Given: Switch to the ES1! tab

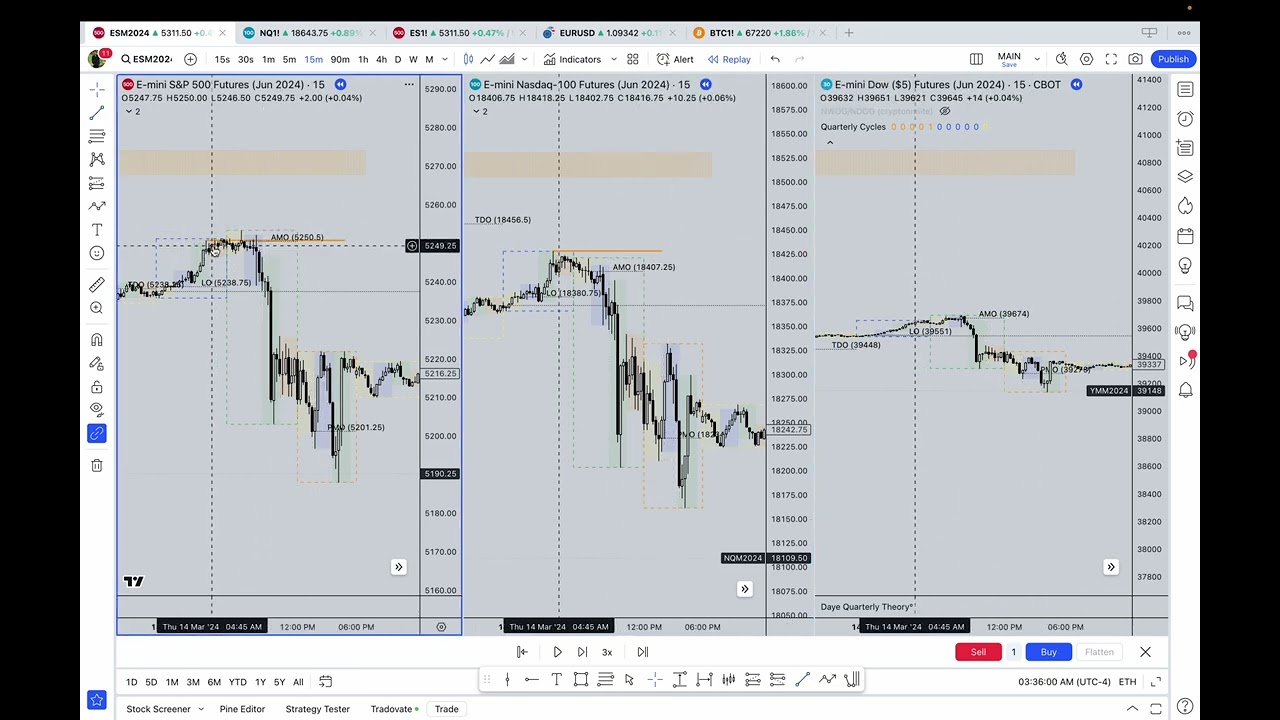Looking at the screenshot, I should tap(458, 33).
